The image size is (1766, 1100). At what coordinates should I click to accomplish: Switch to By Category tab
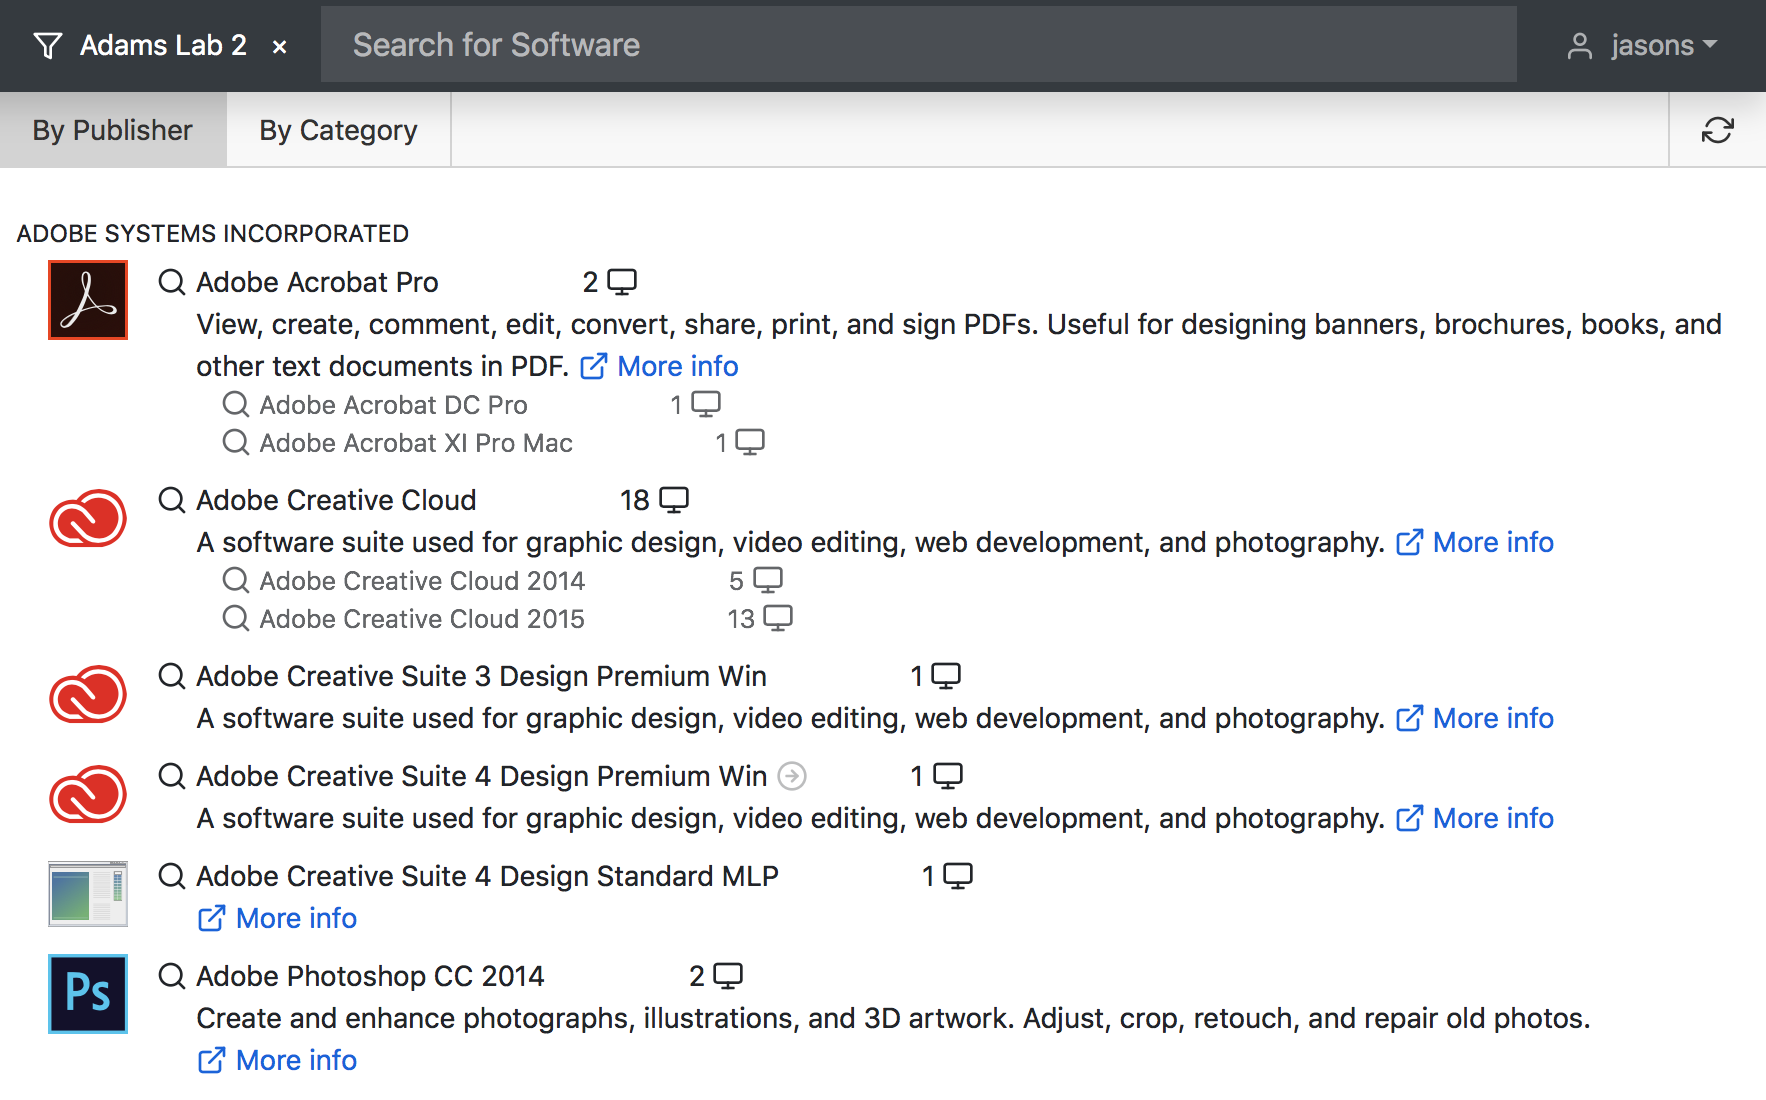point(338,130)
